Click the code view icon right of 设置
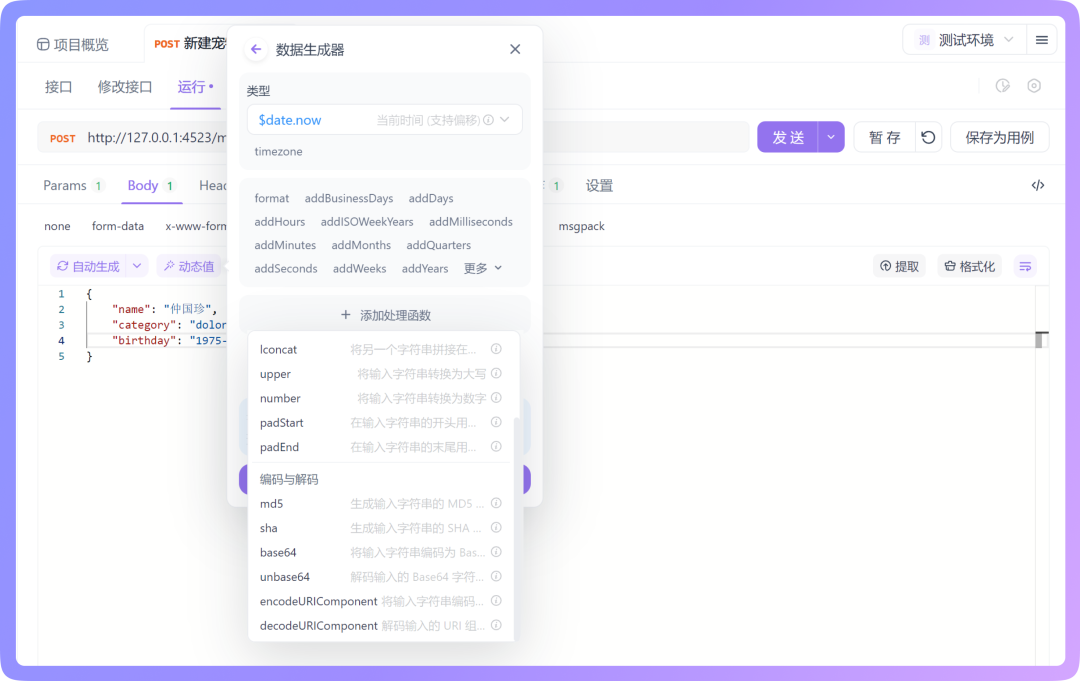Image resolution: width=1080 pixels, height=681 pixels. click(x=1038, y=184)
